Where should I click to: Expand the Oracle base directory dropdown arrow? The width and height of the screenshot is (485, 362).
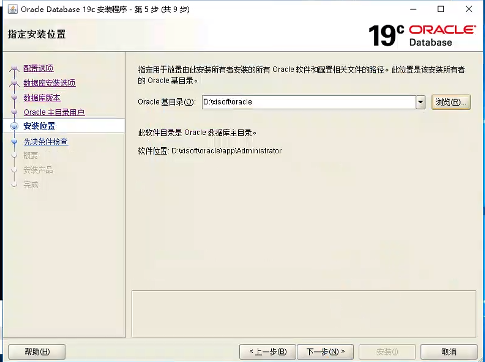421,102
